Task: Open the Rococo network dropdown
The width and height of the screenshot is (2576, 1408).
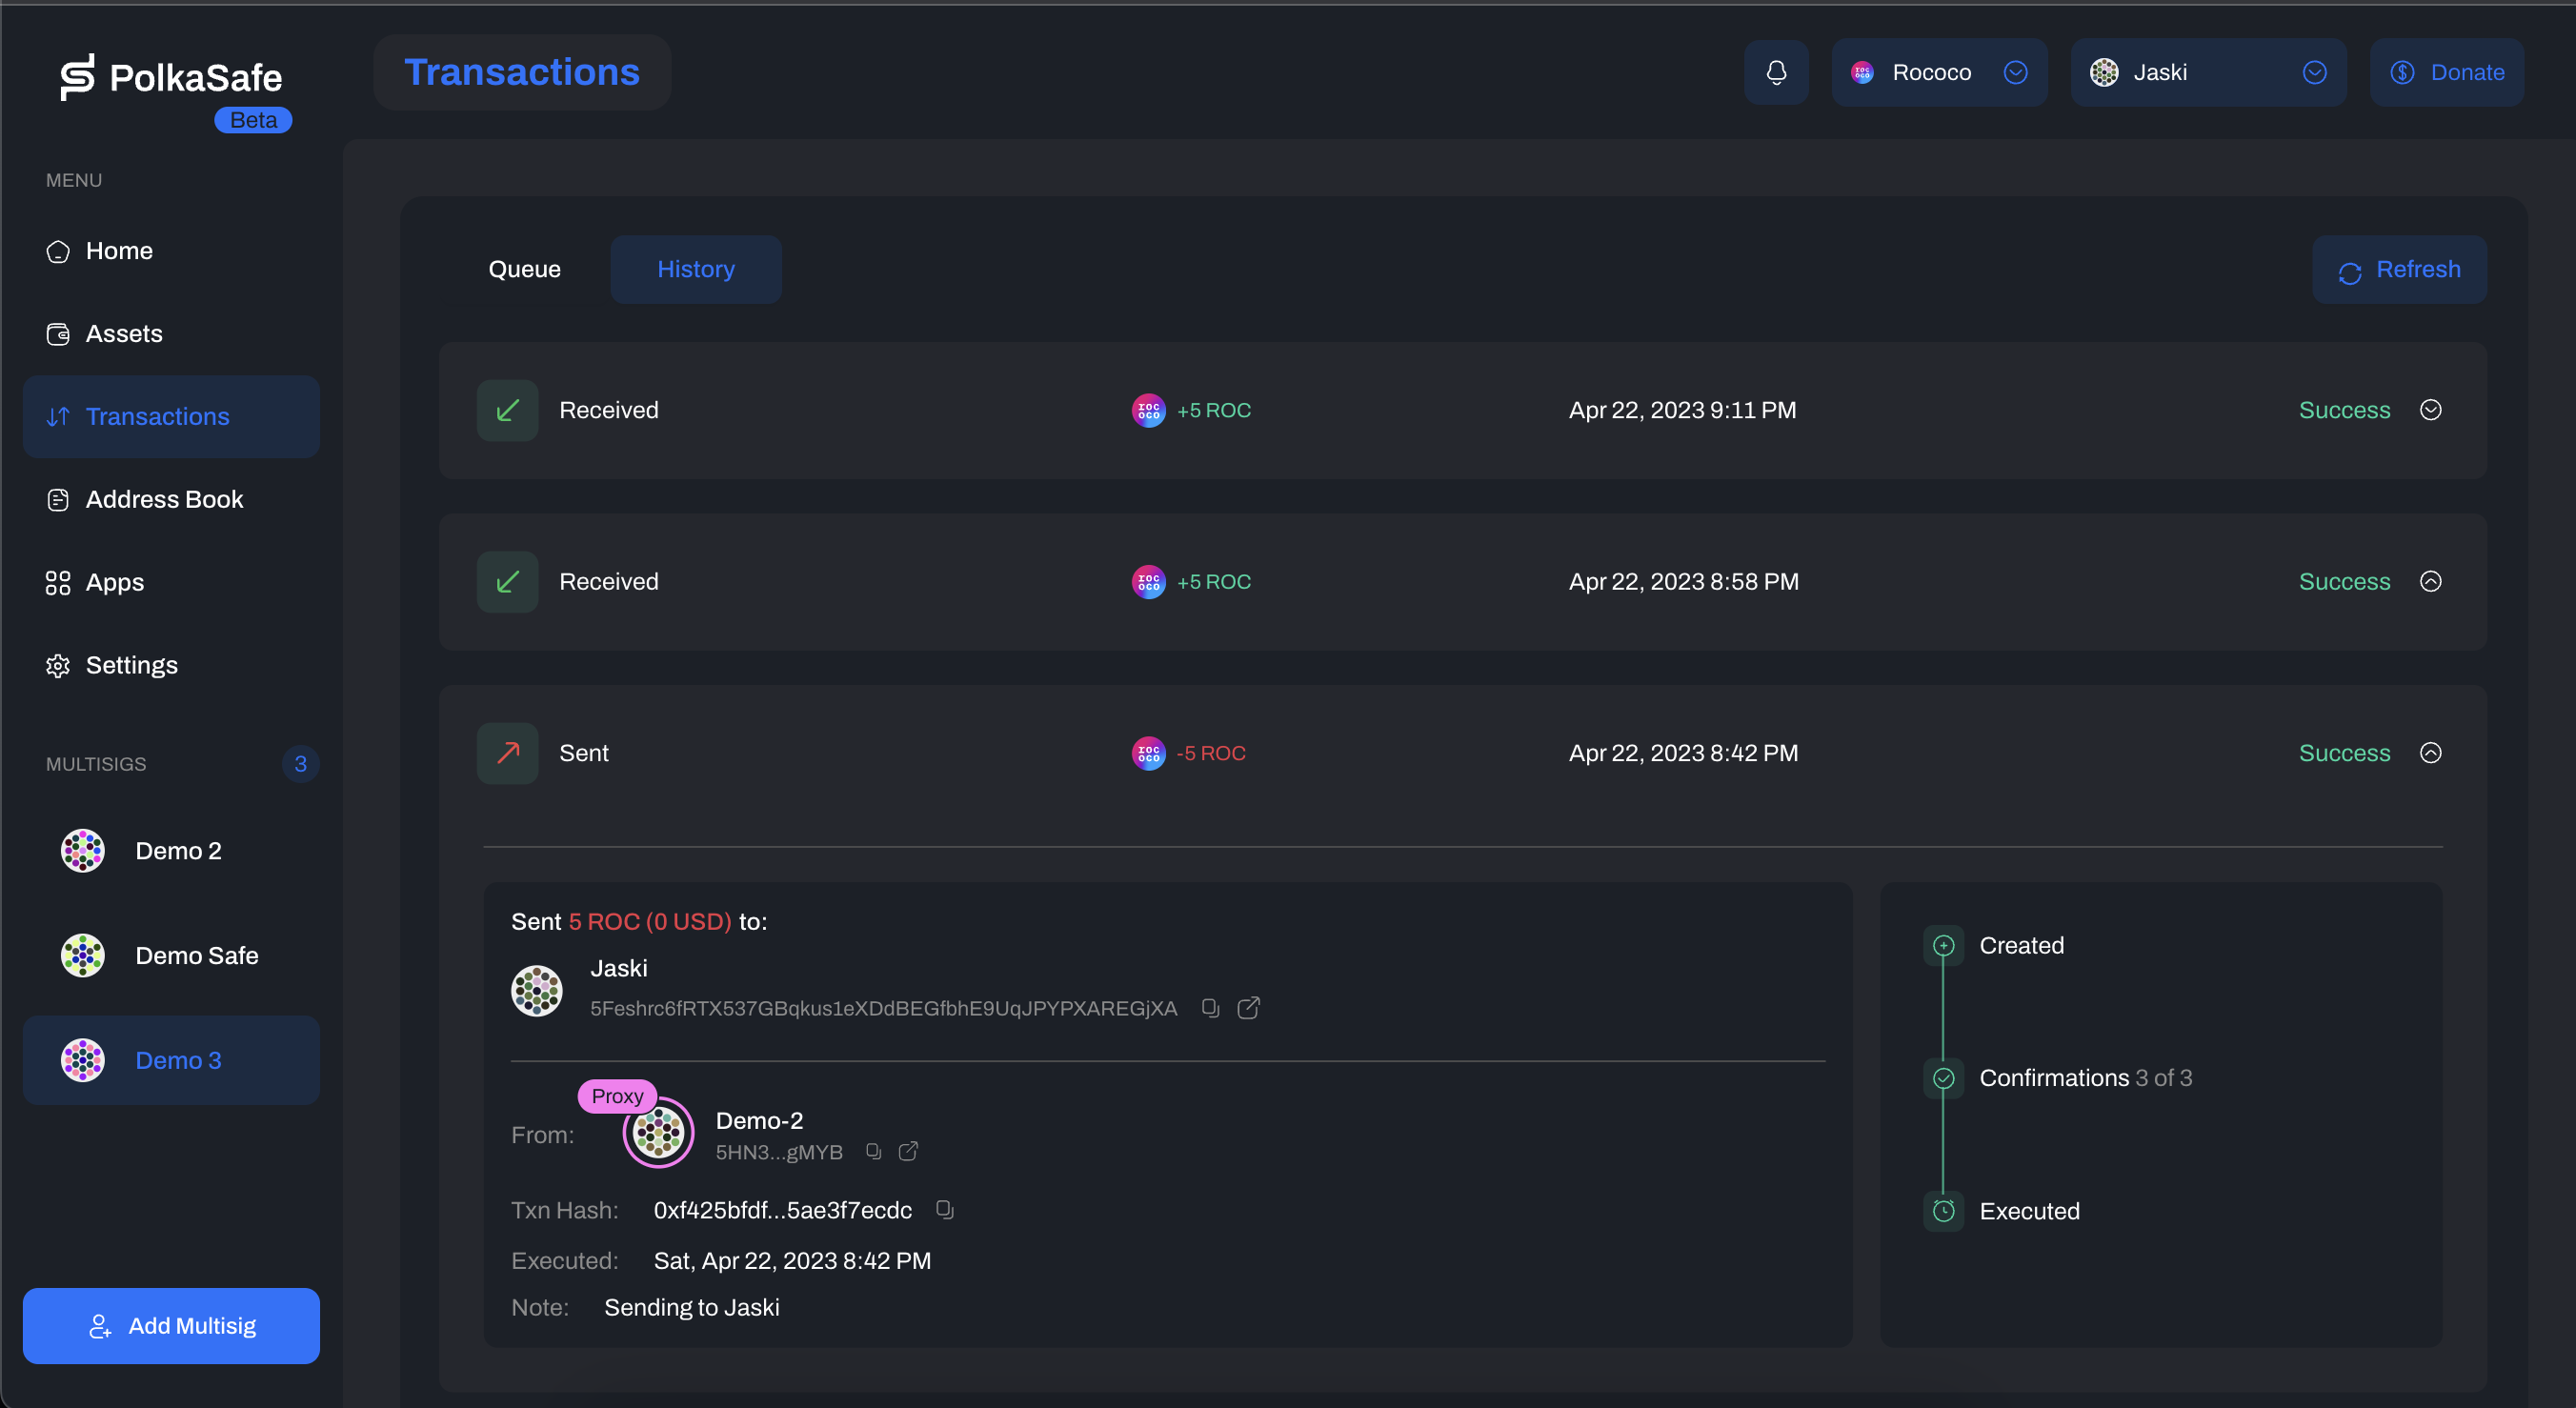Action: (1938, 72)
